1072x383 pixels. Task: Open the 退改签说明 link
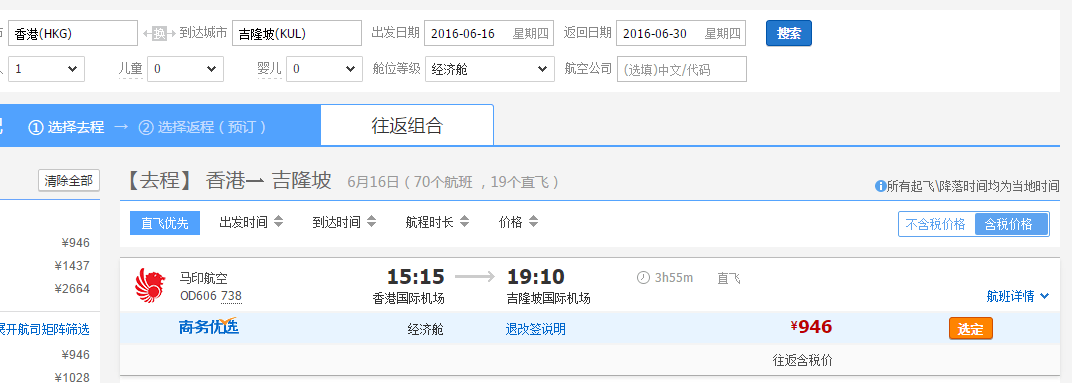point(536,330)
